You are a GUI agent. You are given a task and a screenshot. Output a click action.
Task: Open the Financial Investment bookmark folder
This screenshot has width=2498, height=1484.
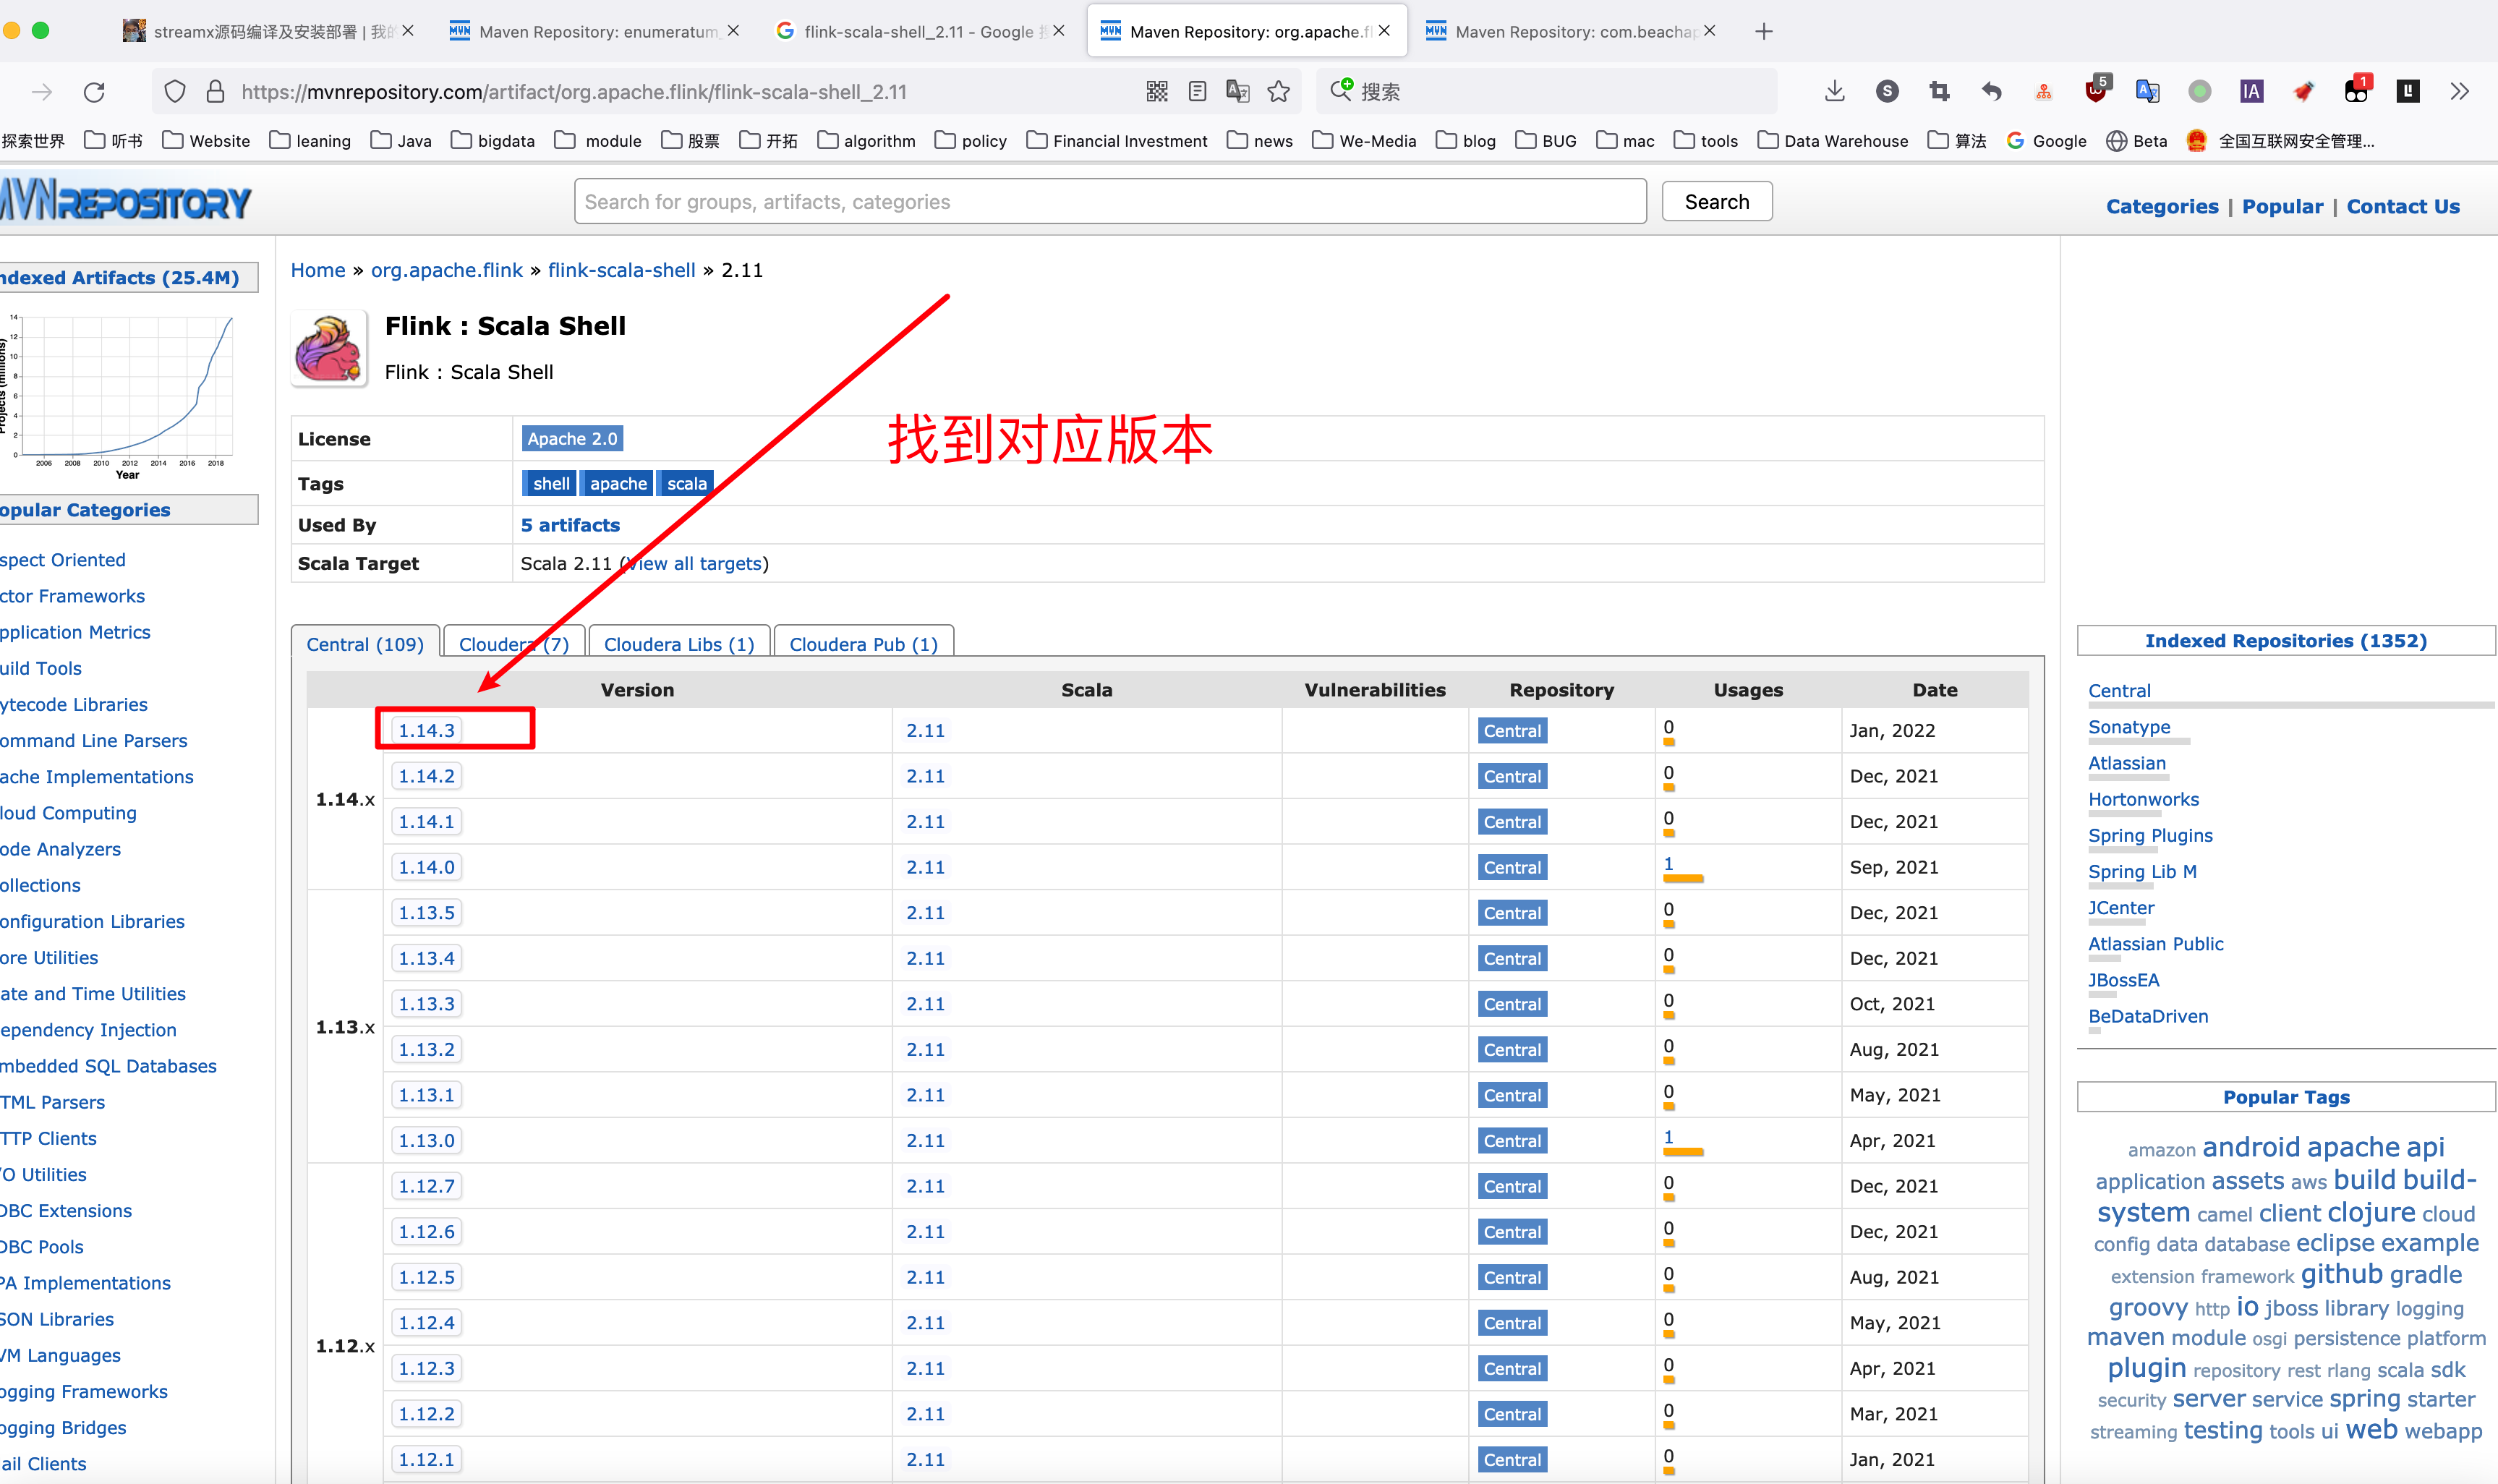pos(1116,141)
